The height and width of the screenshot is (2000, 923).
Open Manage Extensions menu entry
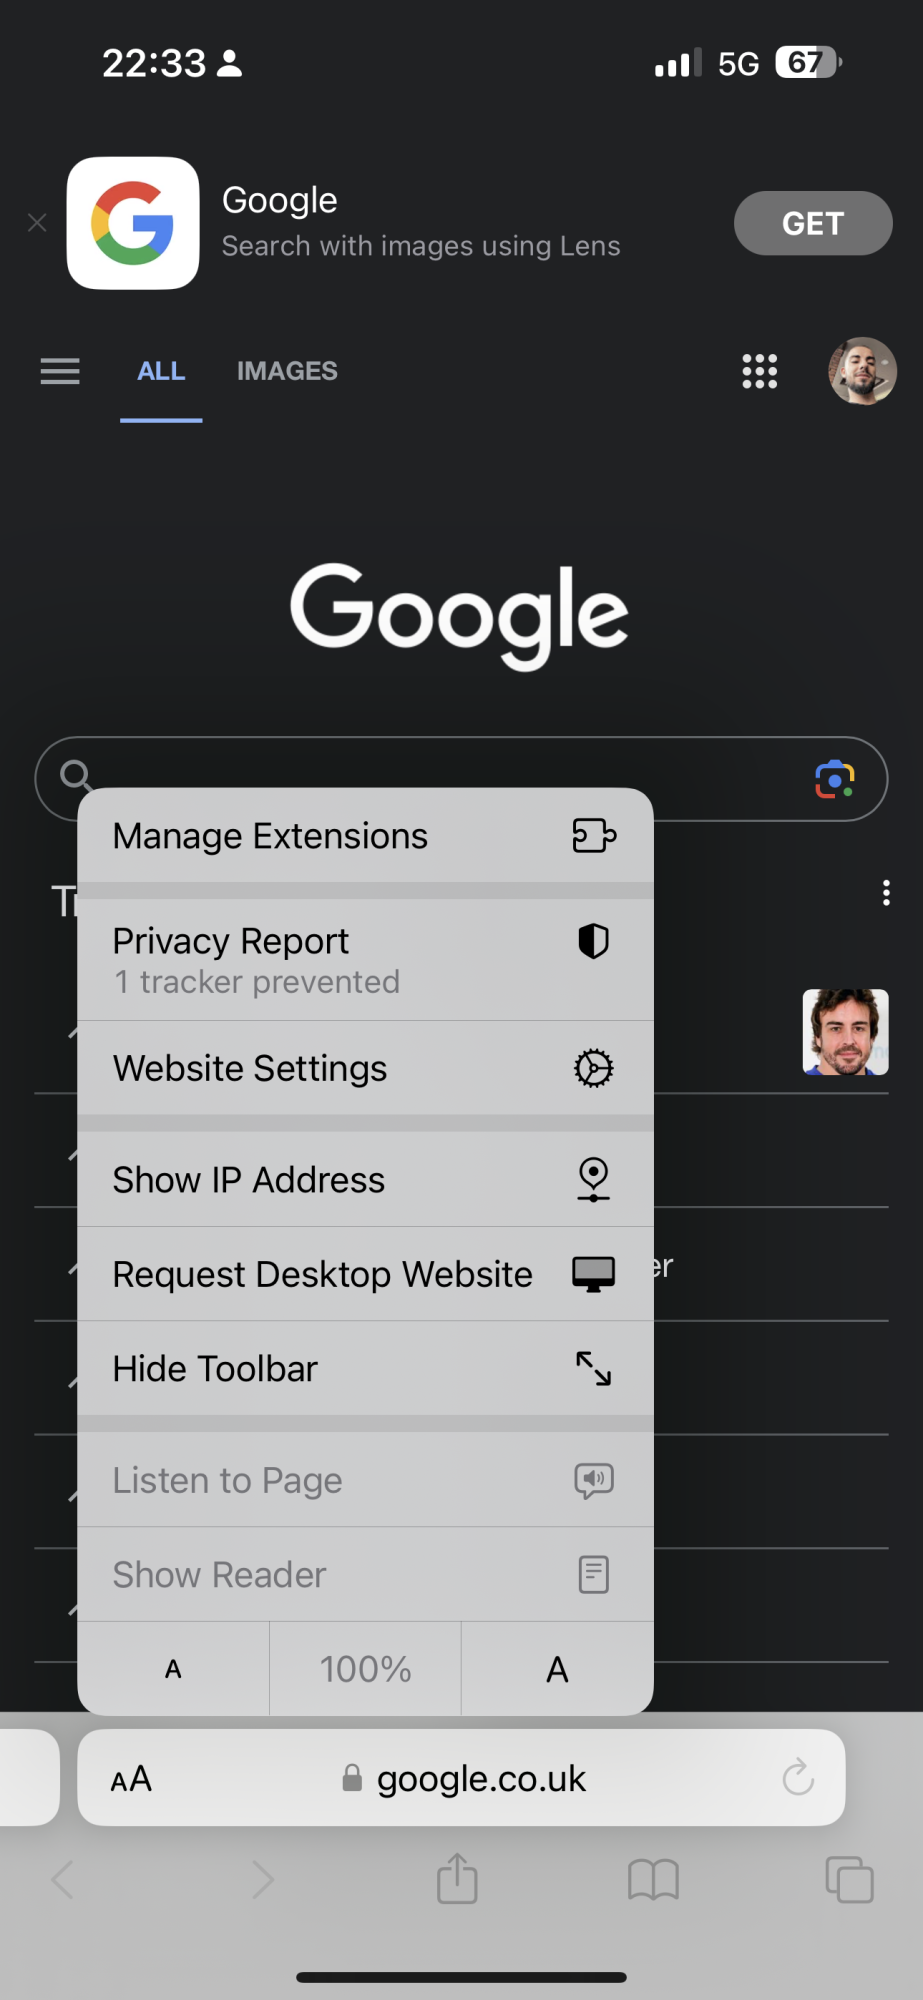365,835
